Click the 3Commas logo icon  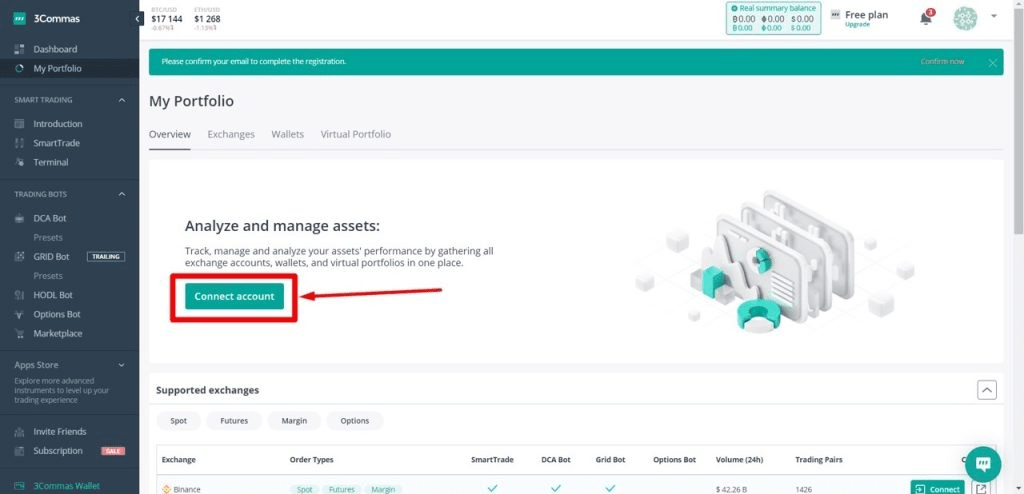20,18
